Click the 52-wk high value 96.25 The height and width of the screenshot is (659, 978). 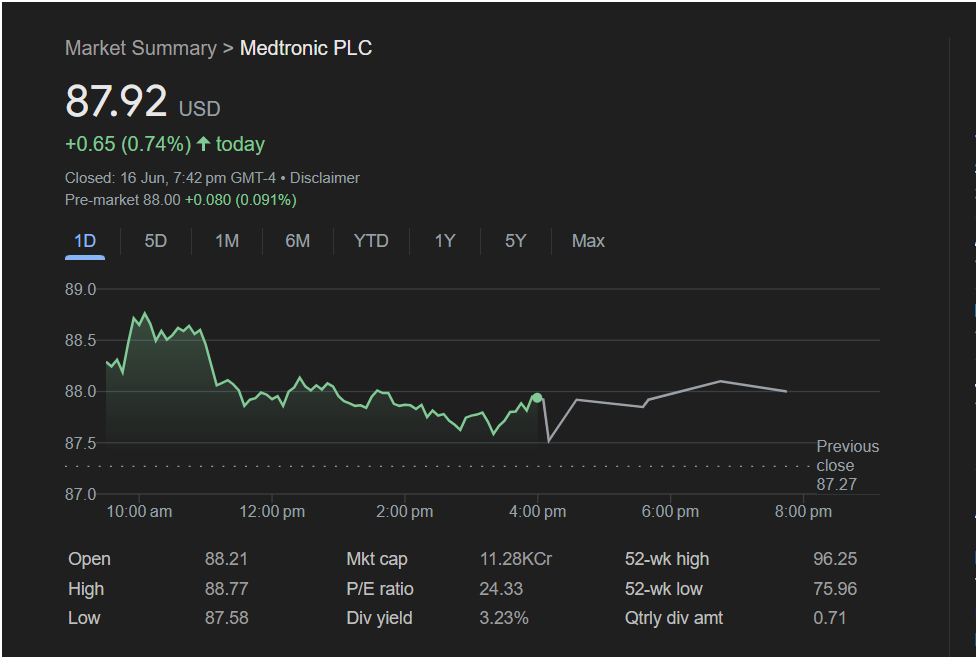click(x=835, y=559)
